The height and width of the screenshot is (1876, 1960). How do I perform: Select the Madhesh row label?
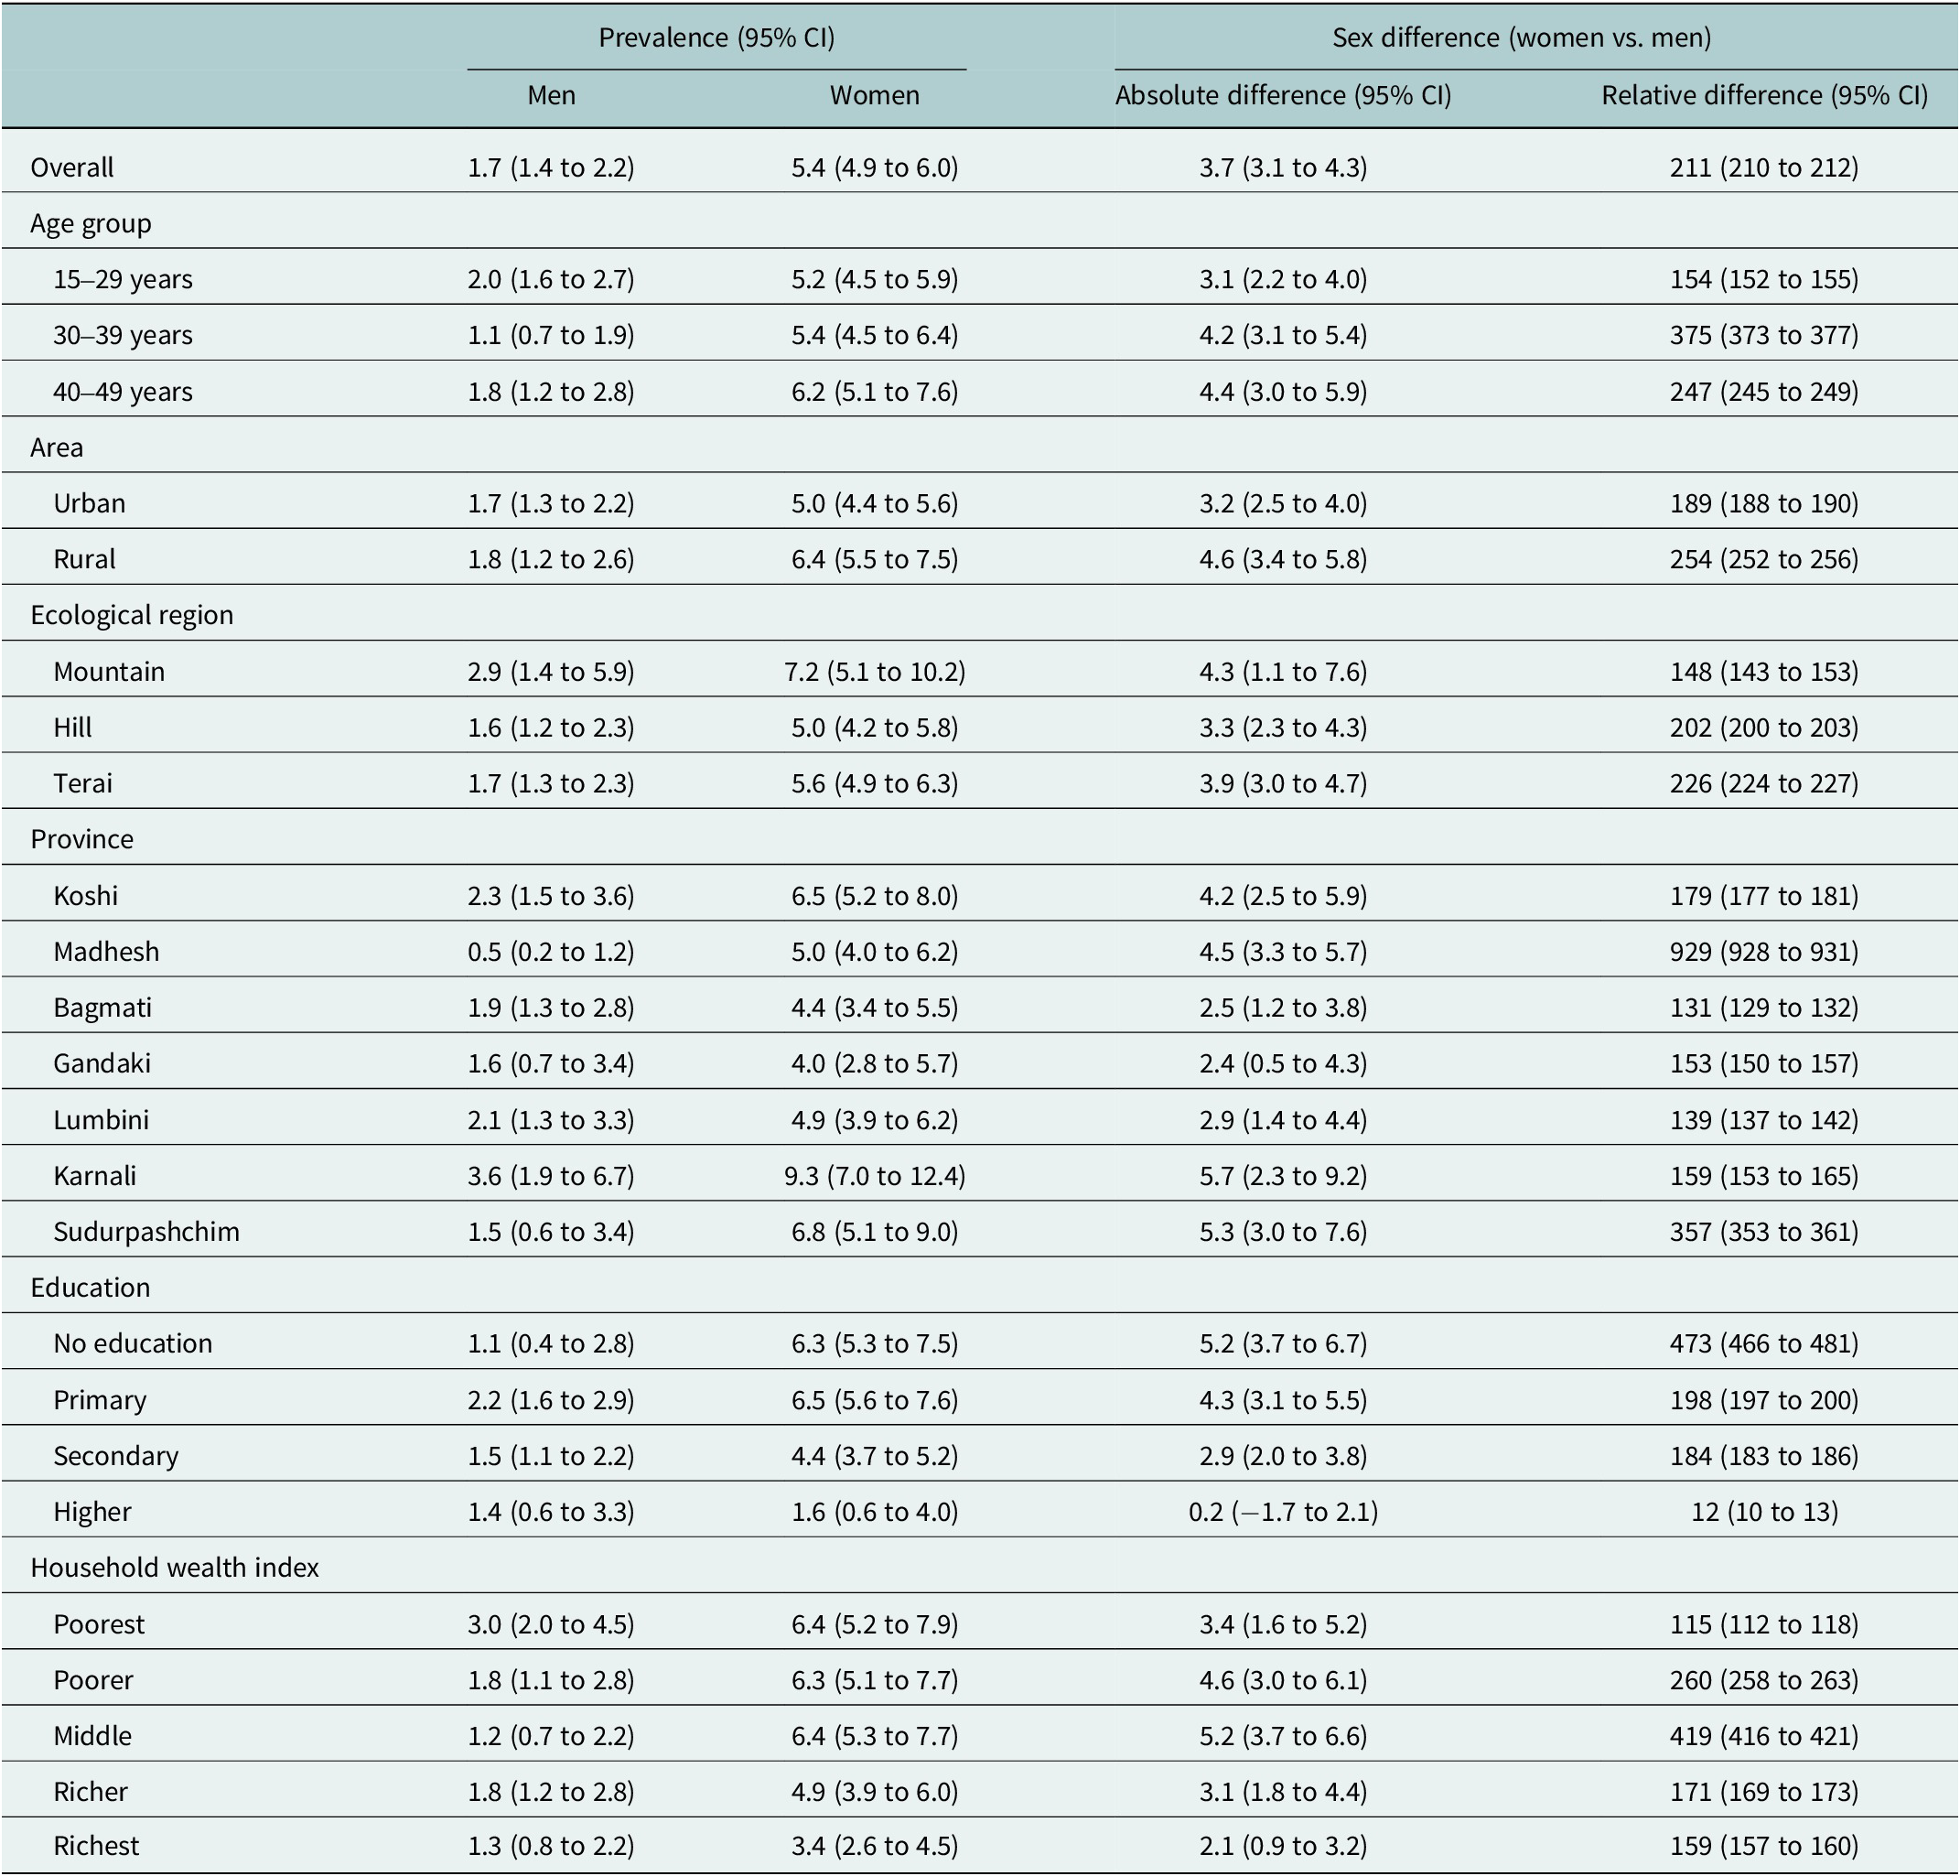(x=106, y=951)
